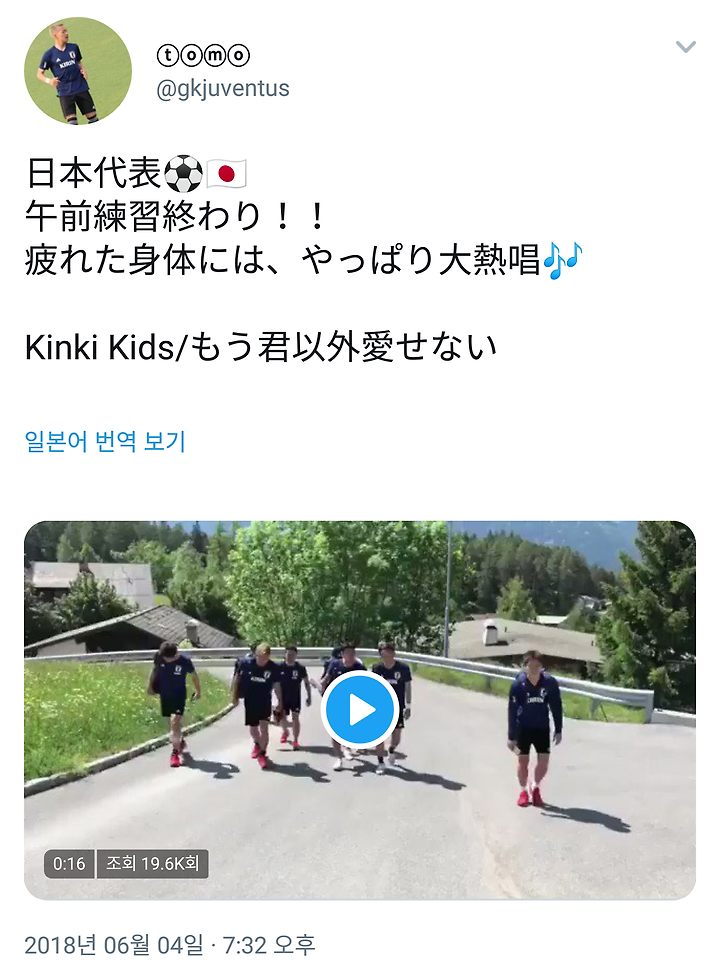Click the 7:32 오후 time stamp

point(268,945)
